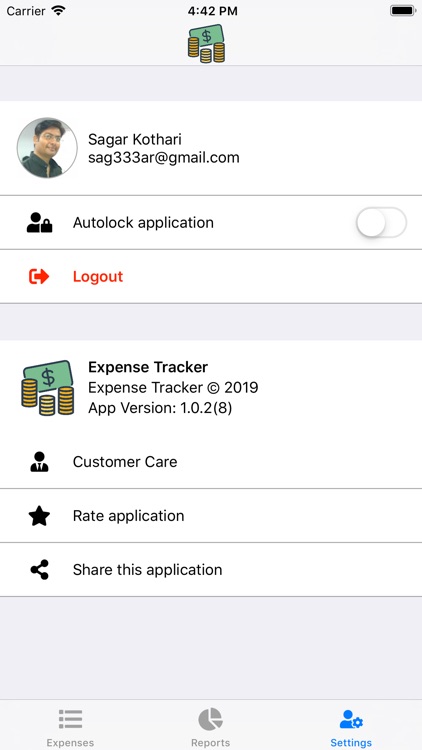Click the Autolock application label
The image size is (422, 750).
pos(143,223)
